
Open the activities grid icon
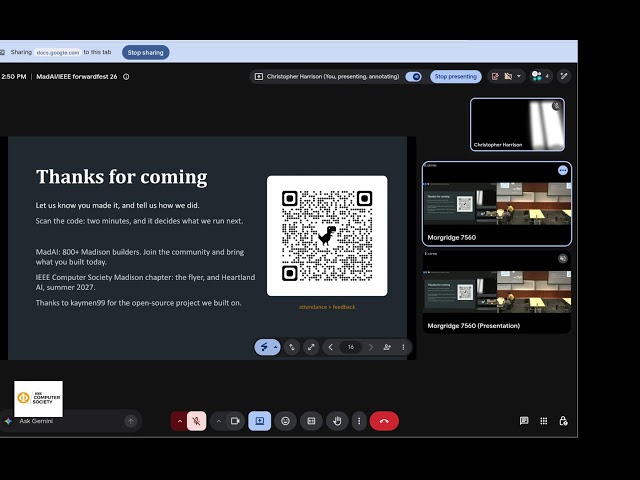click(544, 421)
